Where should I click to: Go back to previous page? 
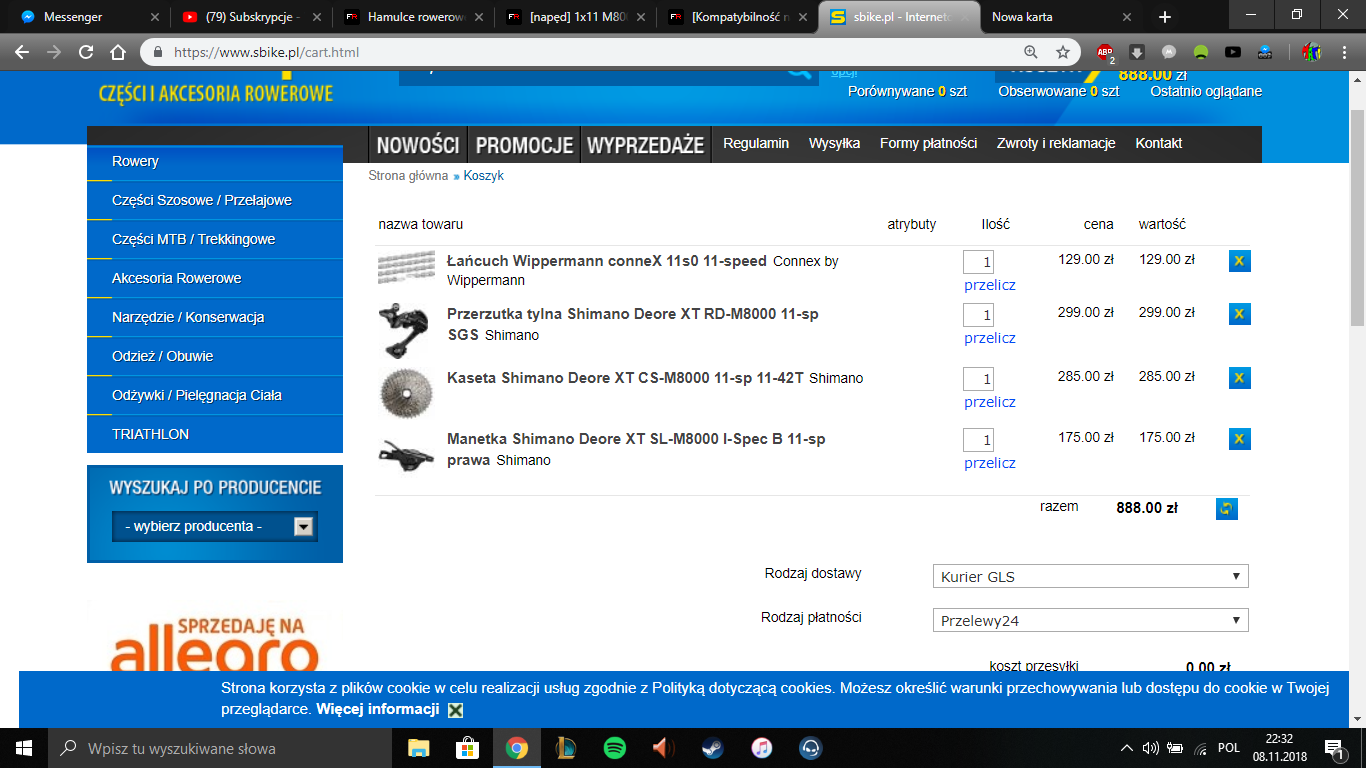[22, 52]
